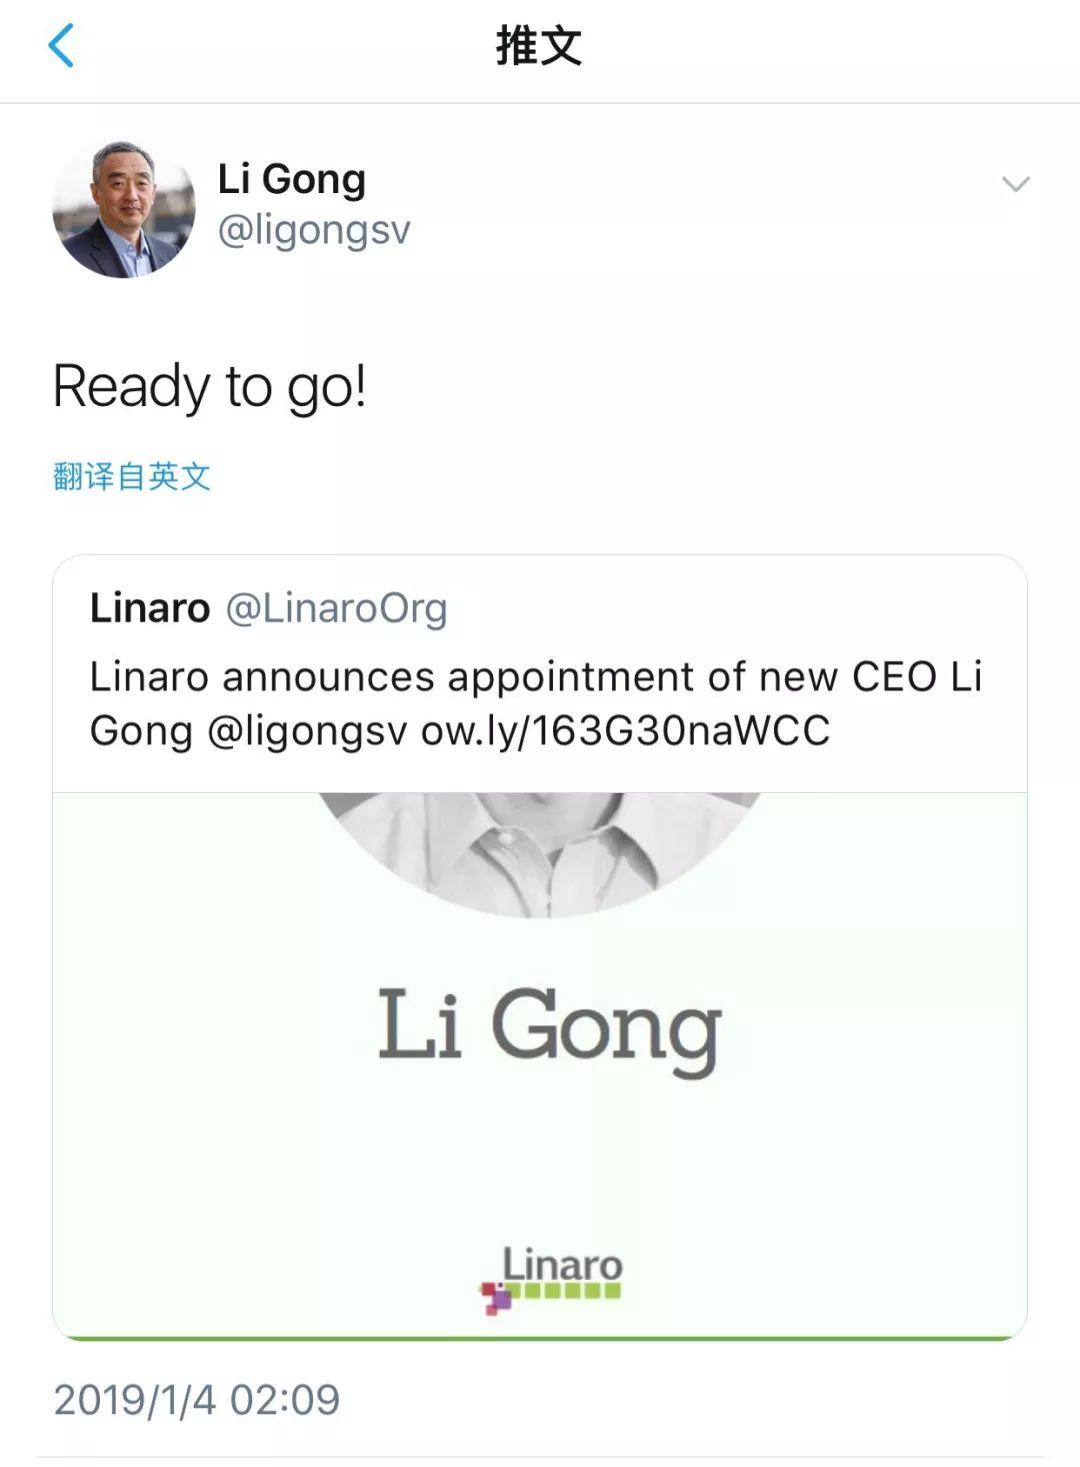Image resolution: width=1080 pixels, height=1467 pixels.
Task: Open Li Gong's profile avatar photo
Action: pos(123,209)
